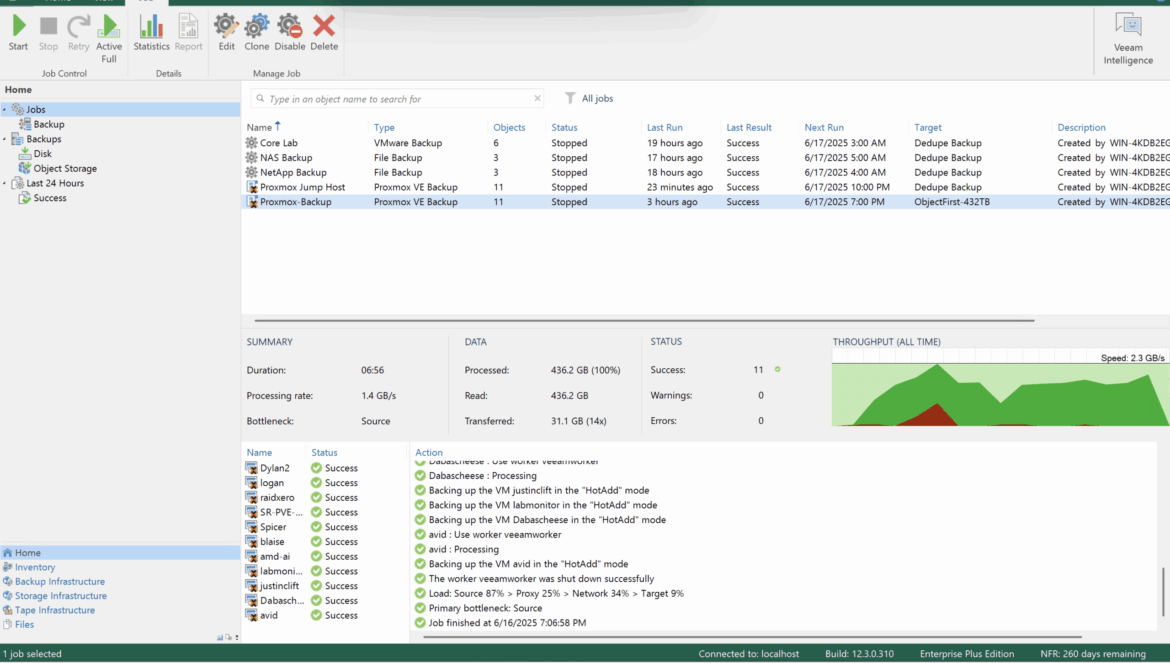1170x663 pixels.
Task: Click the Action log vertical scrollbar
Action: (x=1163, y=592)
